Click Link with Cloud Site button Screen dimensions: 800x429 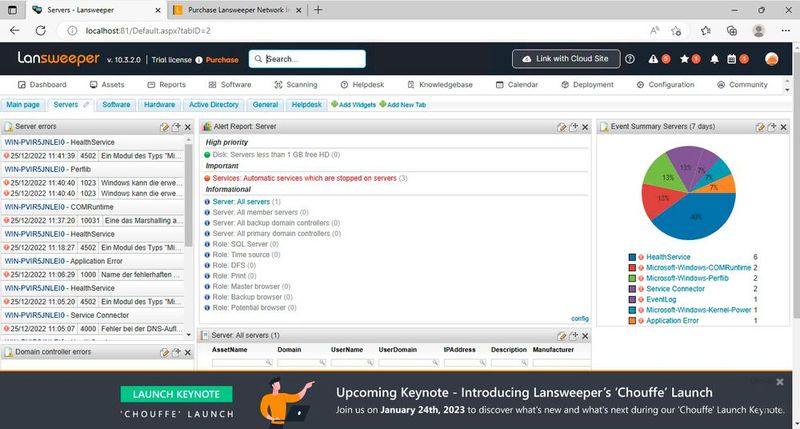566,59
